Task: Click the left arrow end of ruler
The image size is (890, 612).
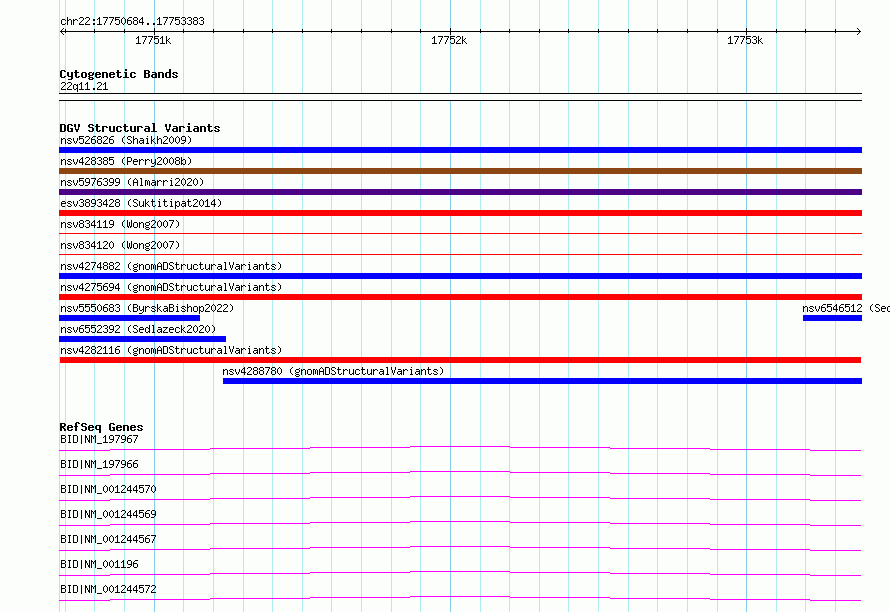Action: click(62, 31)
